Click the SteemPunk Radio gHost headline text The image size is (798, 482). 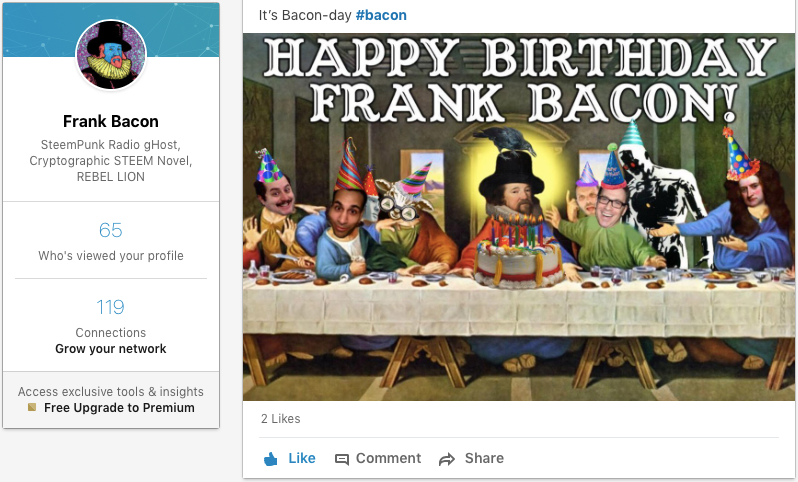(110, 160)
